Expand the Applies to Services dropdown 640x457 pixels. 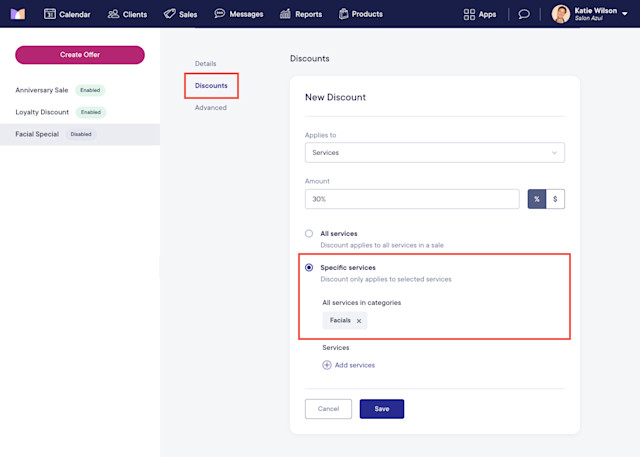point(435,153)
